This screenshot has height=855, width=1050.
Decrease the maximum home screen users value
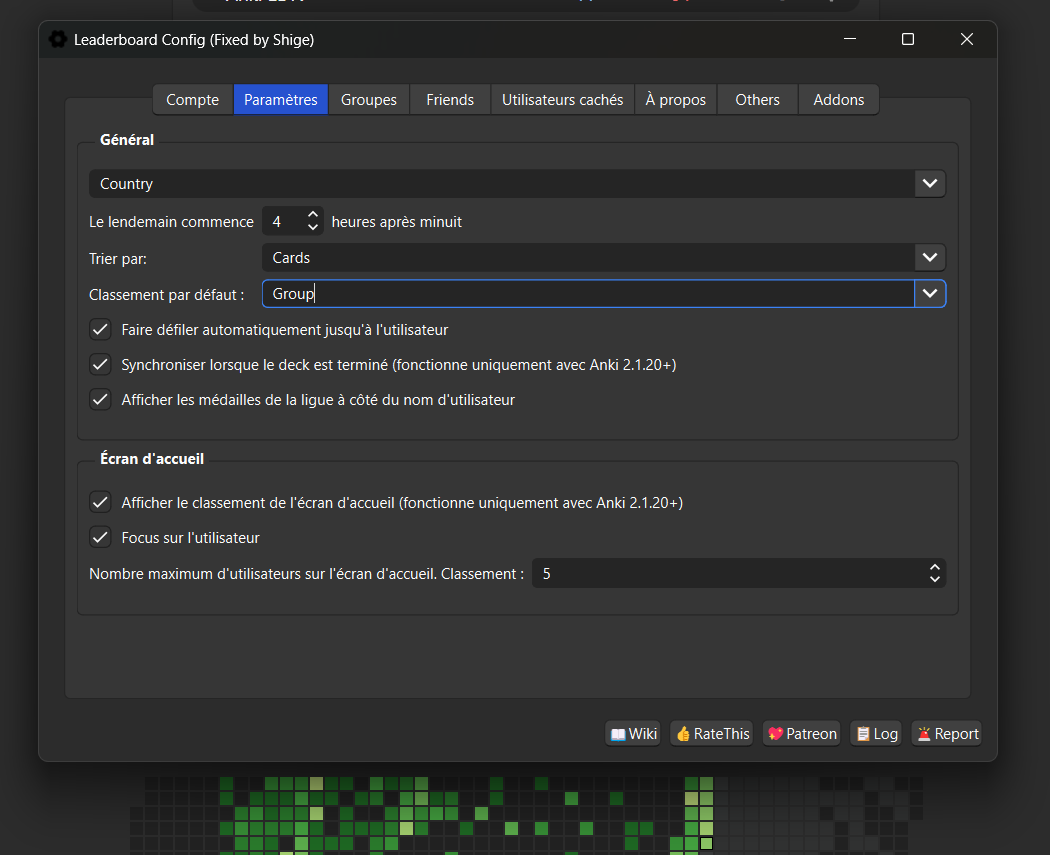(x=934, y=579)
